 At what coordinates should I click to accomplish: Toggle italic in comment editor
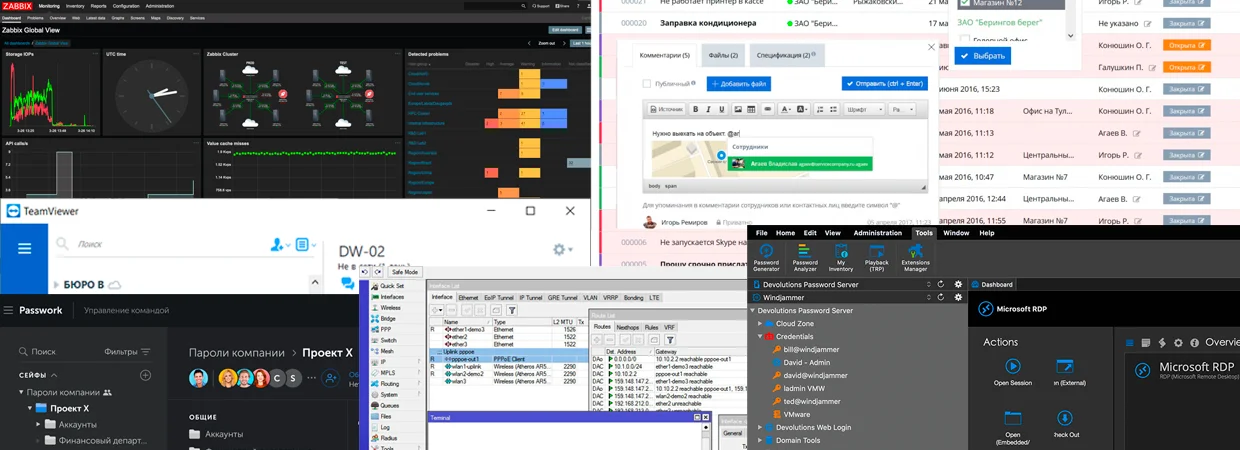[708, 109]
